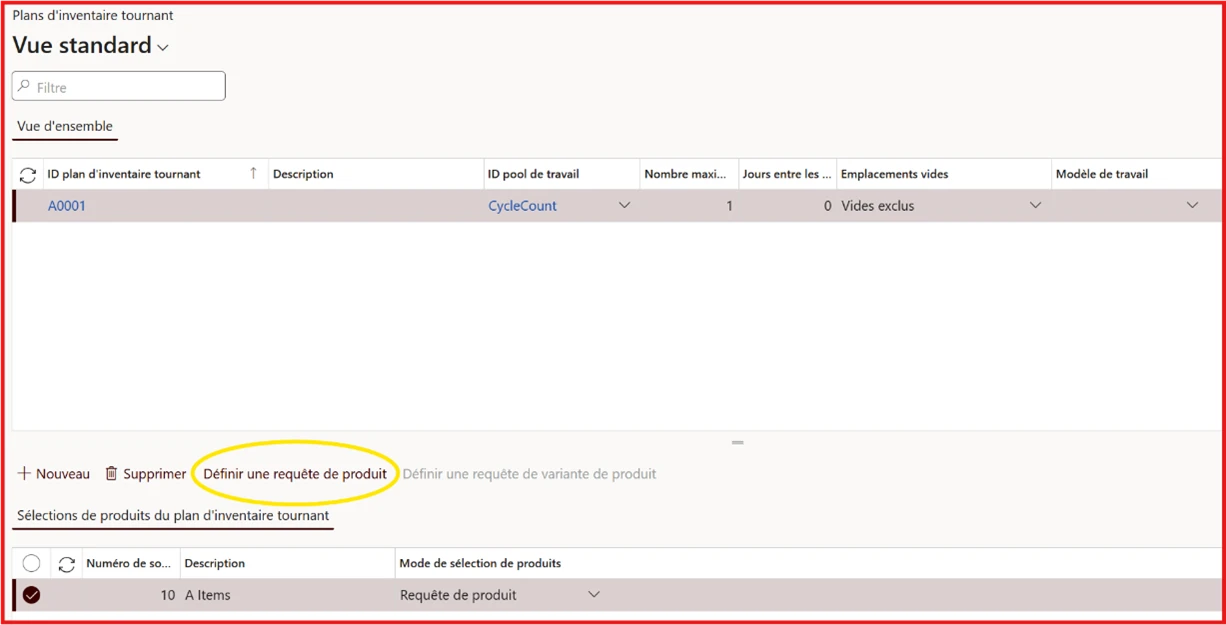Click the splitter handle between the grids
The width and height of the screenshot is (1226, 625).
tap(737, 442)
